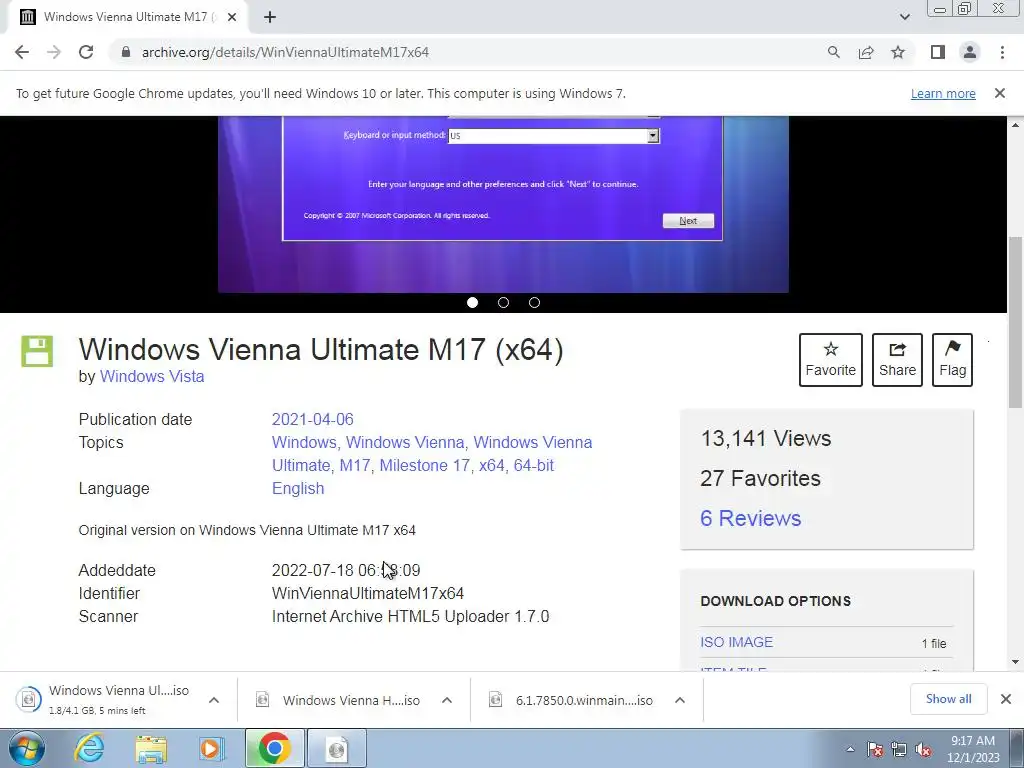The image size is (1024, 768).
Task: Open Windows Explorer from the taskbar
Action: (151, 748)
